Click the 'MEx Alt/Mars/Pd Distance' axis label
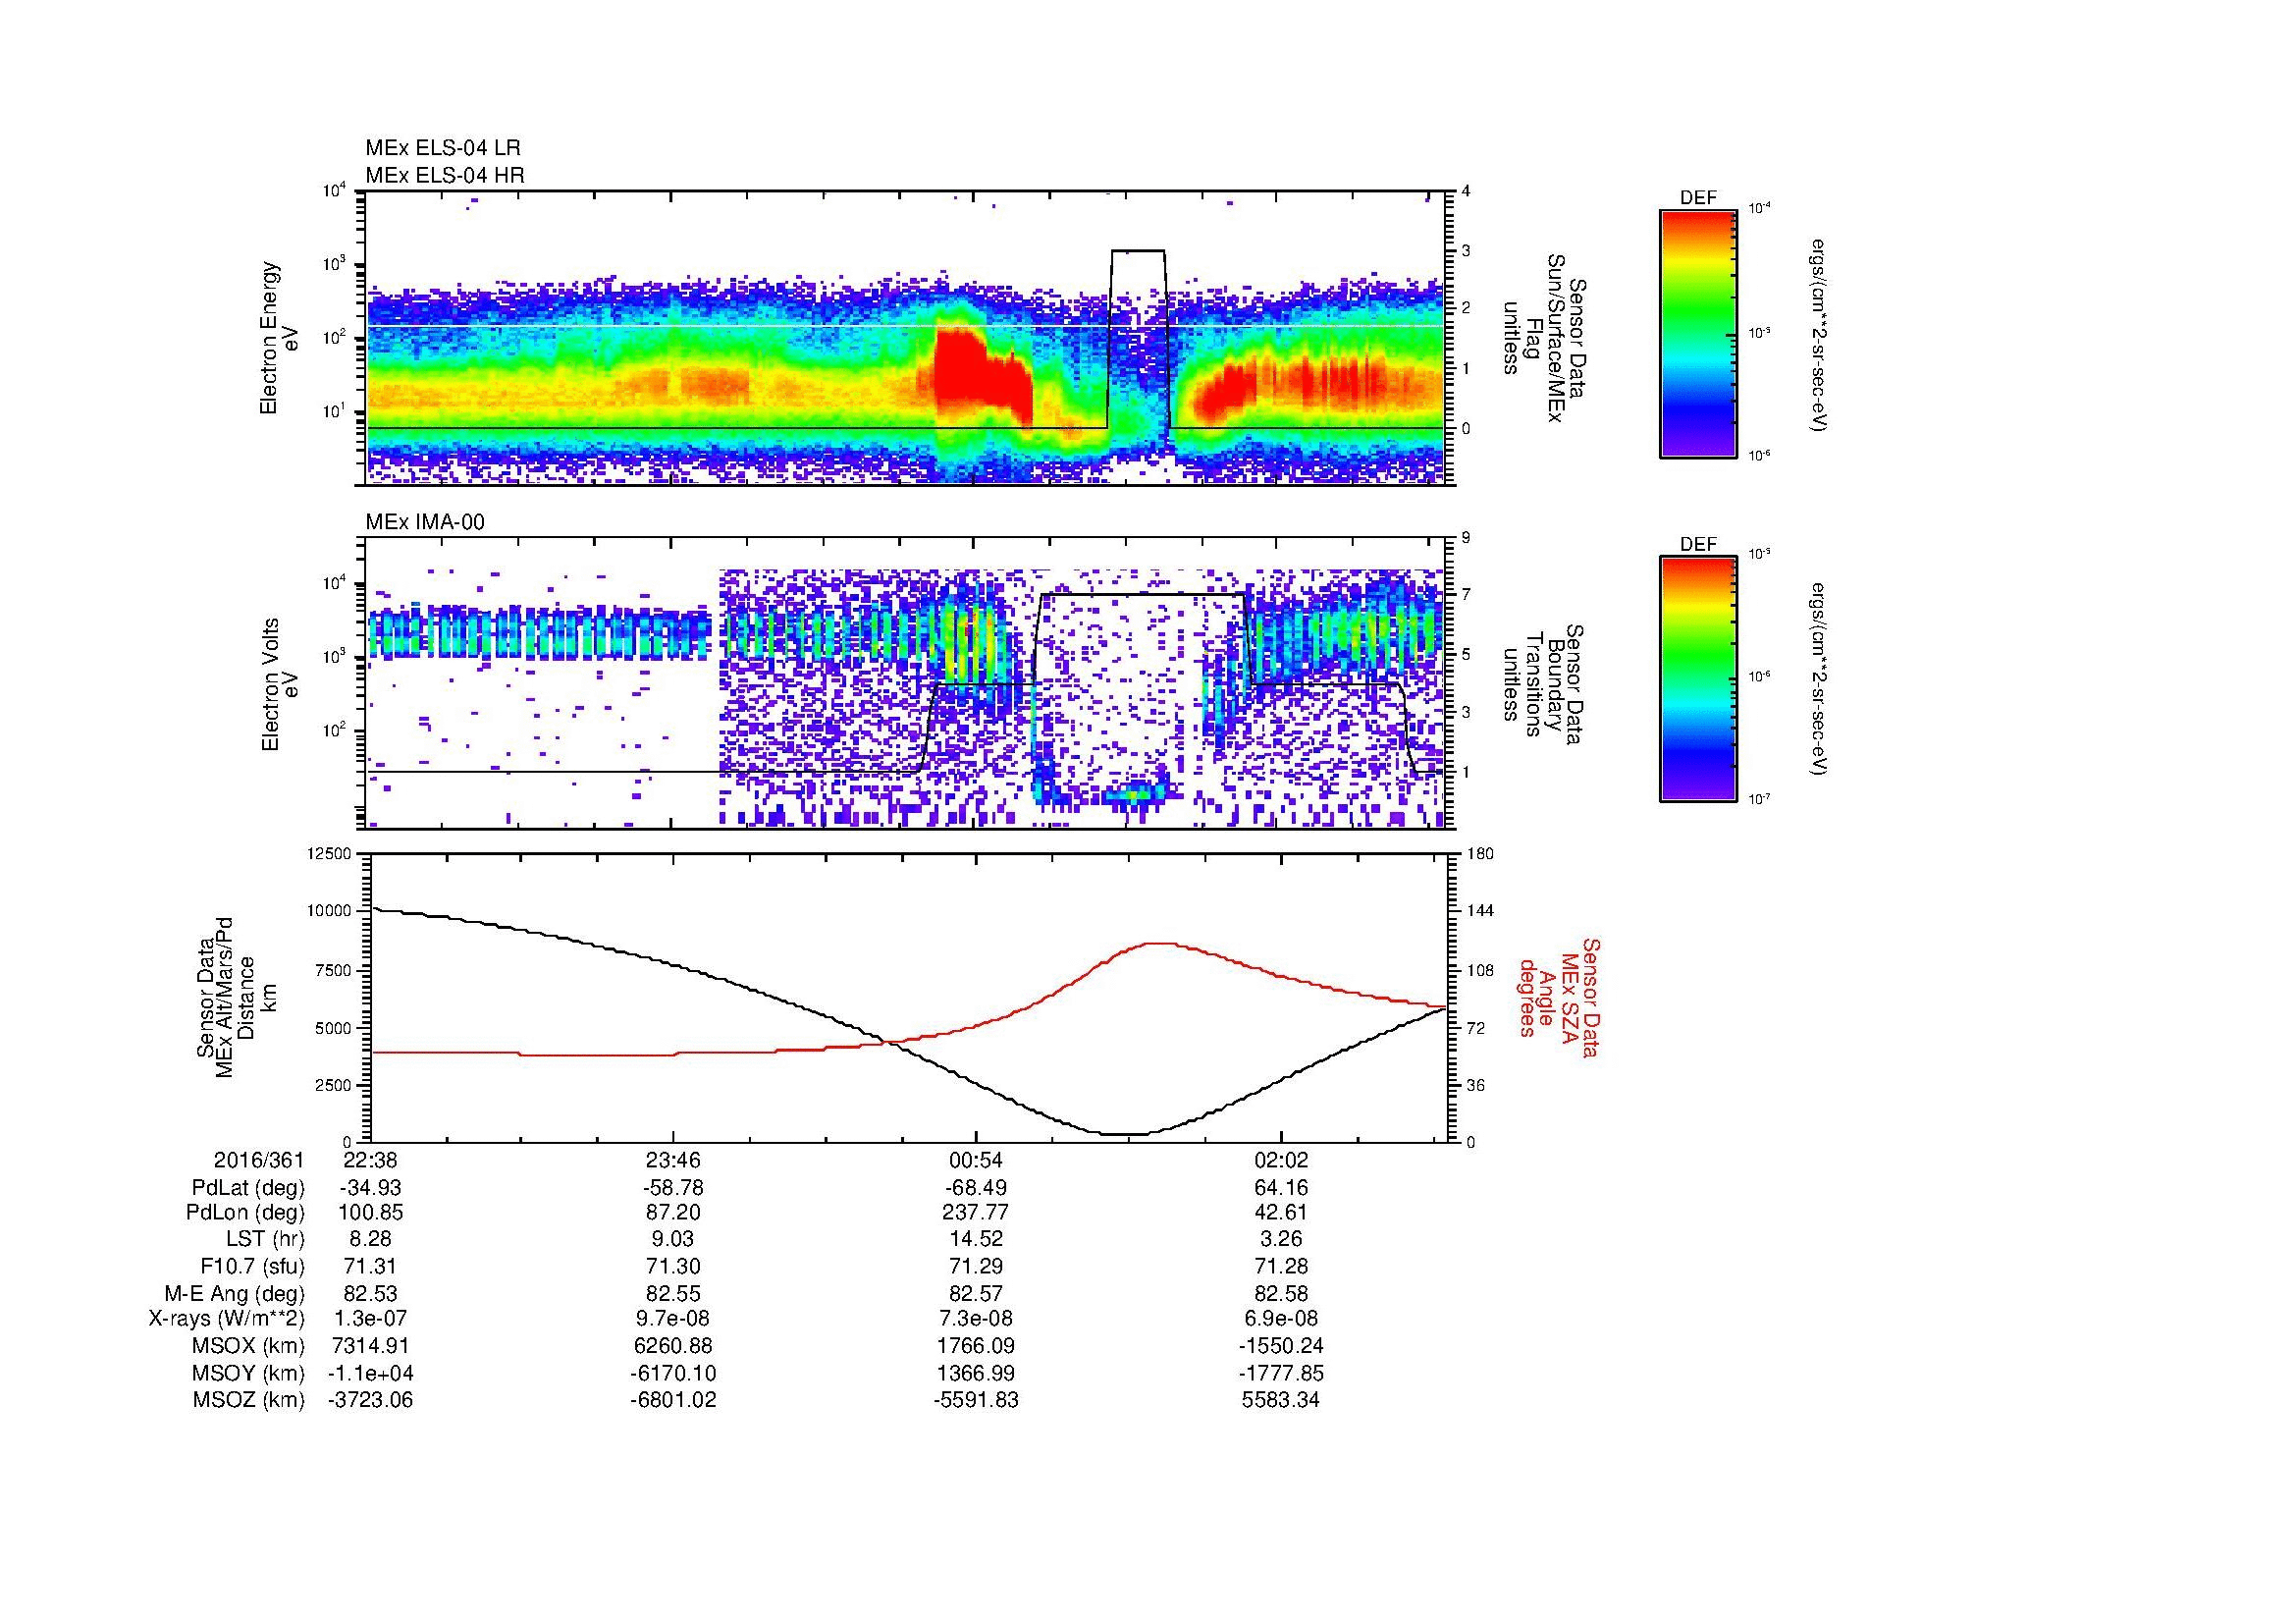The width and height of the screenshot is (2296, 1623). pos(236,997)
